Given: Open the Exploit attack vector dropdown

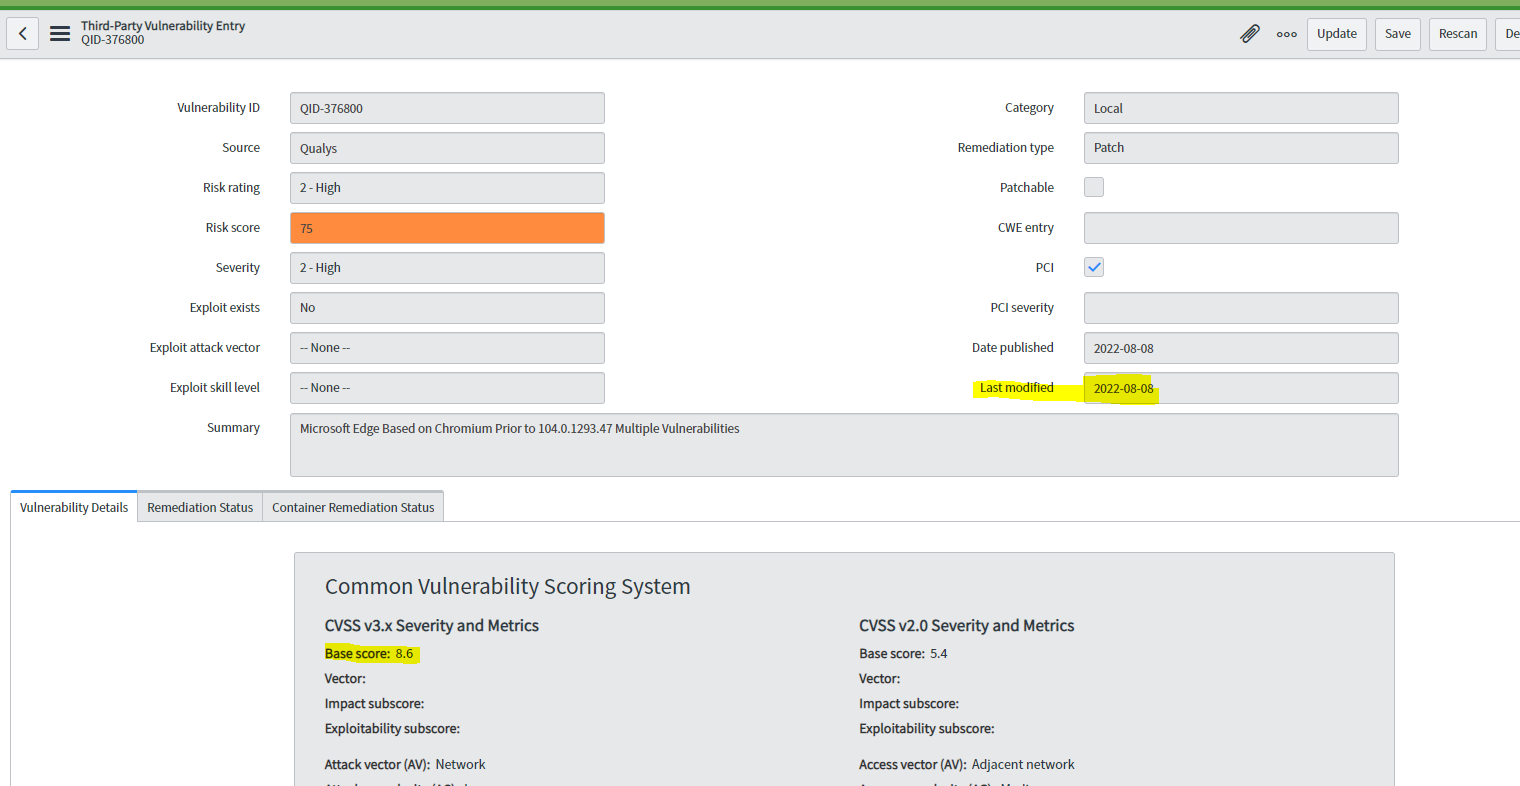Looking at the screenshot, I should coord(447,348).
